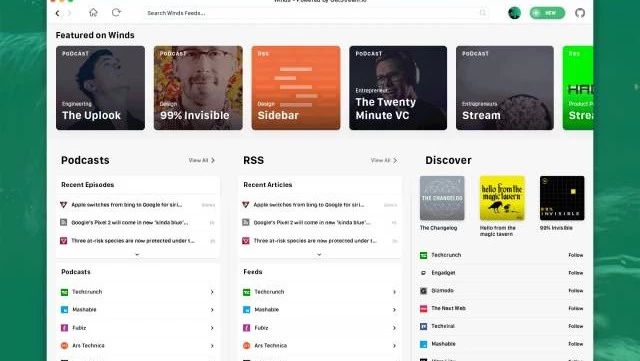Open Ars Technica icon in Feeds list
Image resolution: width=640 pixels, height=361 pixels.
(247, 345)
